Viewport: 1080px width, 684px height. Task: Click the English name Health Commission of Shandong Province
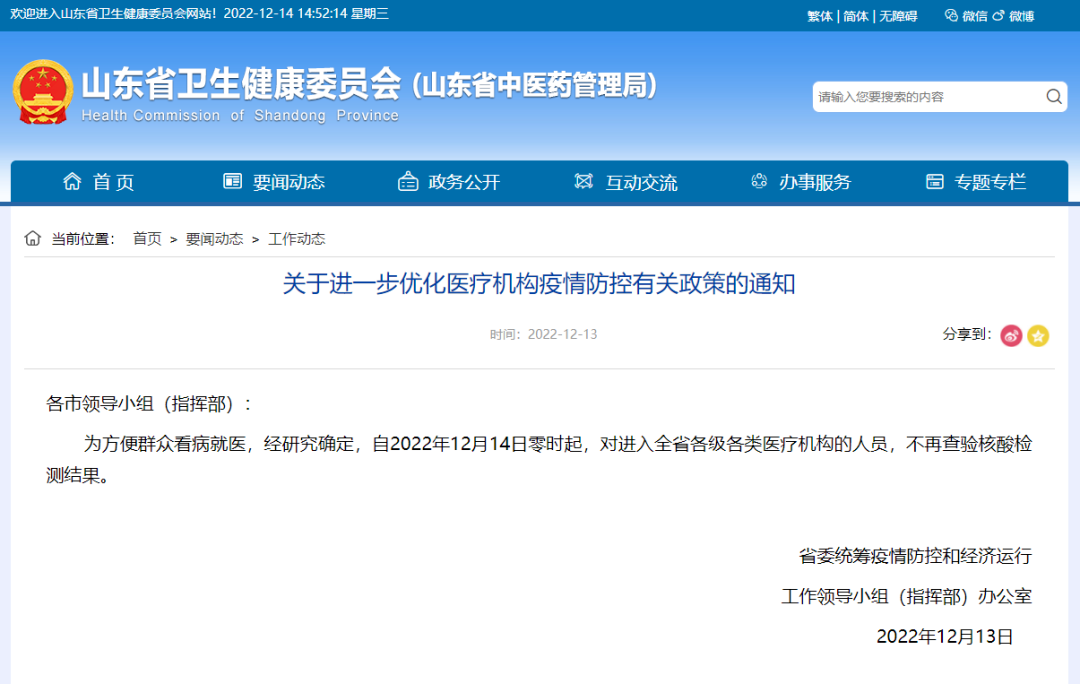(x=240, y=115)
